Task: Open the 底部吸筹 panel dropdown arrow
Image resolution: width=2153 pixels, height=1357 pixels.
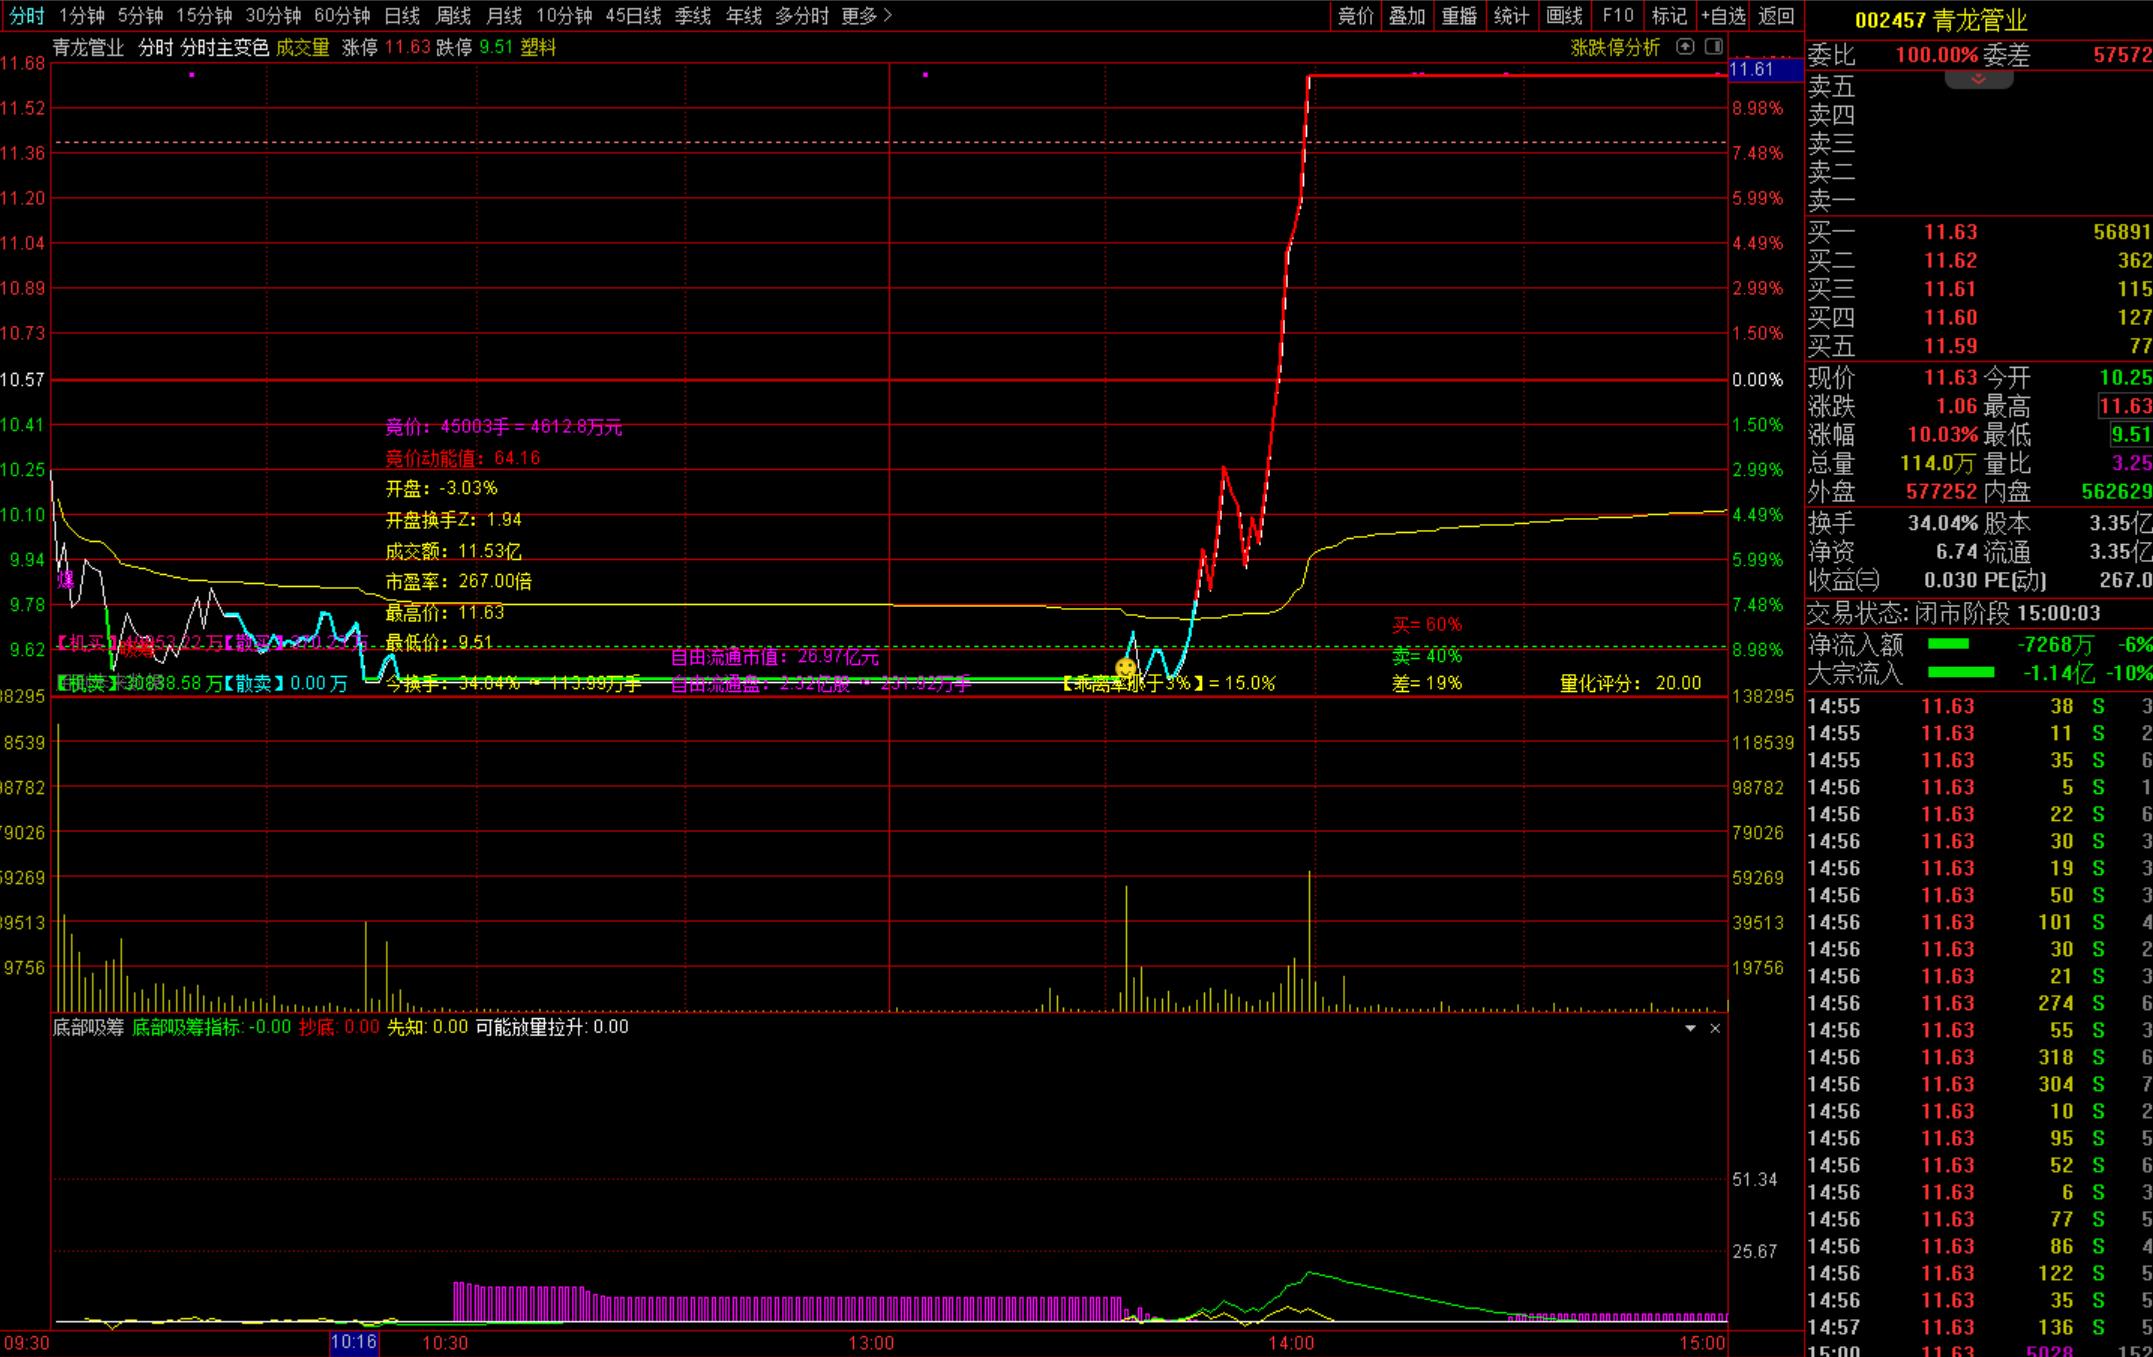Action: click(x=1690, y=1028)
